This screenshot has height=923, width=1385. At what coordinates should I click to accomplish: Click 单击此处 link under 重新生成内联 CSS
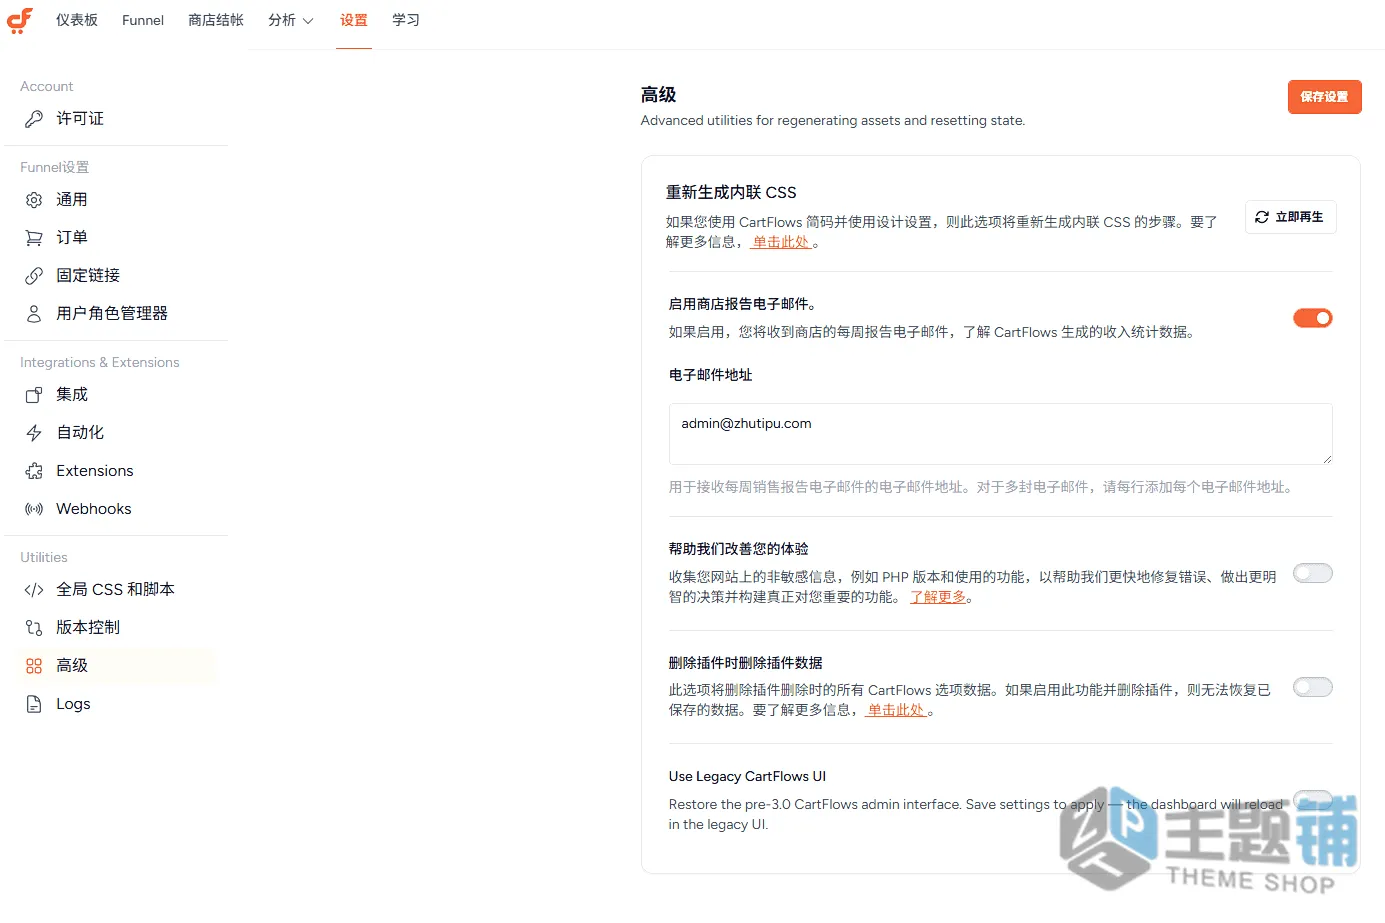point(781,242)
